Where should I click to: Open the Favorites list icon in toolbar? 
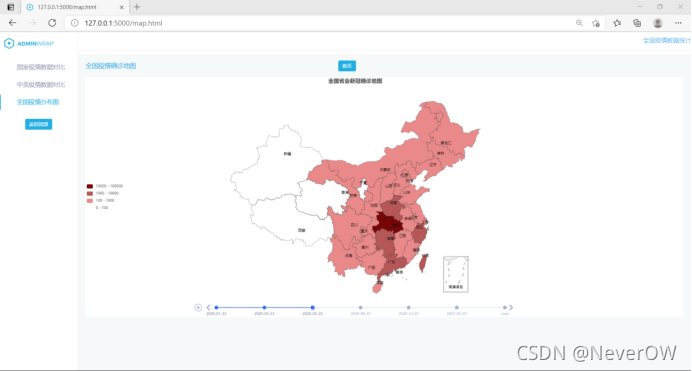(x=617, y=23)
